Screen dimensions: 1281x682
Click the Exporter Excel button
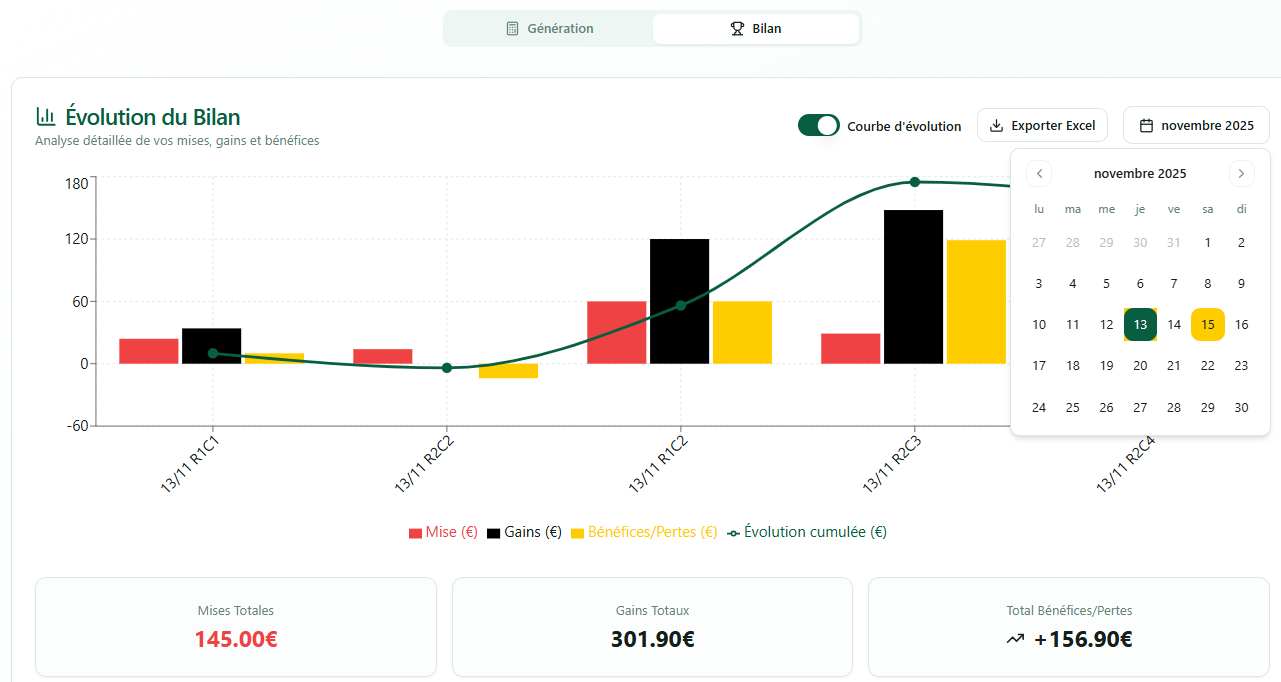[x=1042, y=126]
